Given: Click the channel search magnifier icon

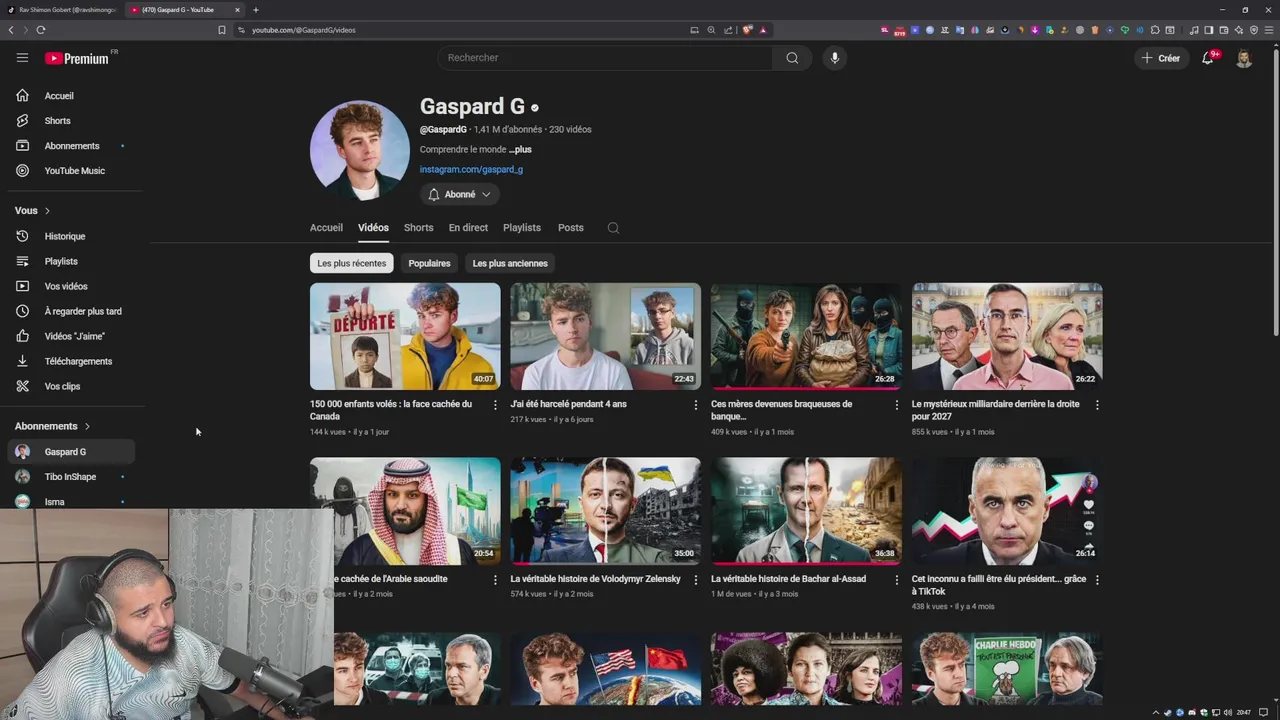Looking at the screenshot, I should [613, 228].
